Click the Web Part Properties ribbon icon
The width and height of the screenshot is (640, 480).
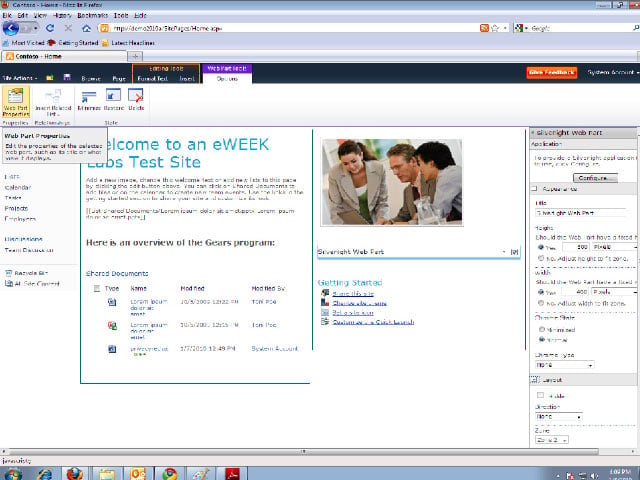16,102
